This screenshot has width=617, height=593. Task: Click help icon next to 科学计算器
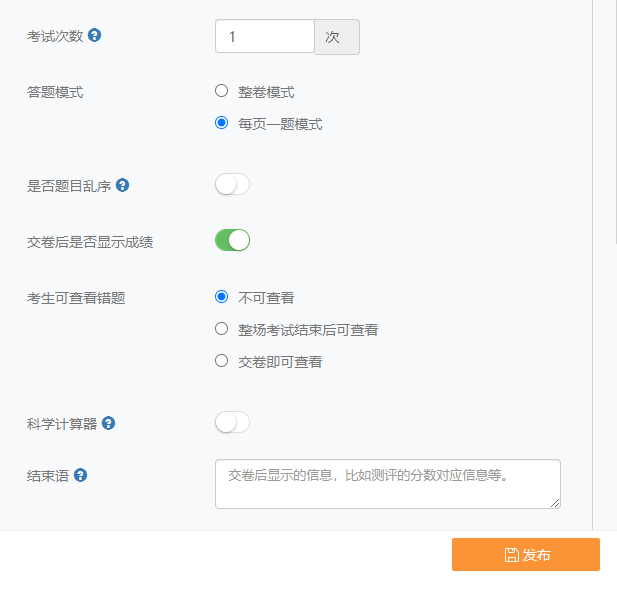coord(108,423)
